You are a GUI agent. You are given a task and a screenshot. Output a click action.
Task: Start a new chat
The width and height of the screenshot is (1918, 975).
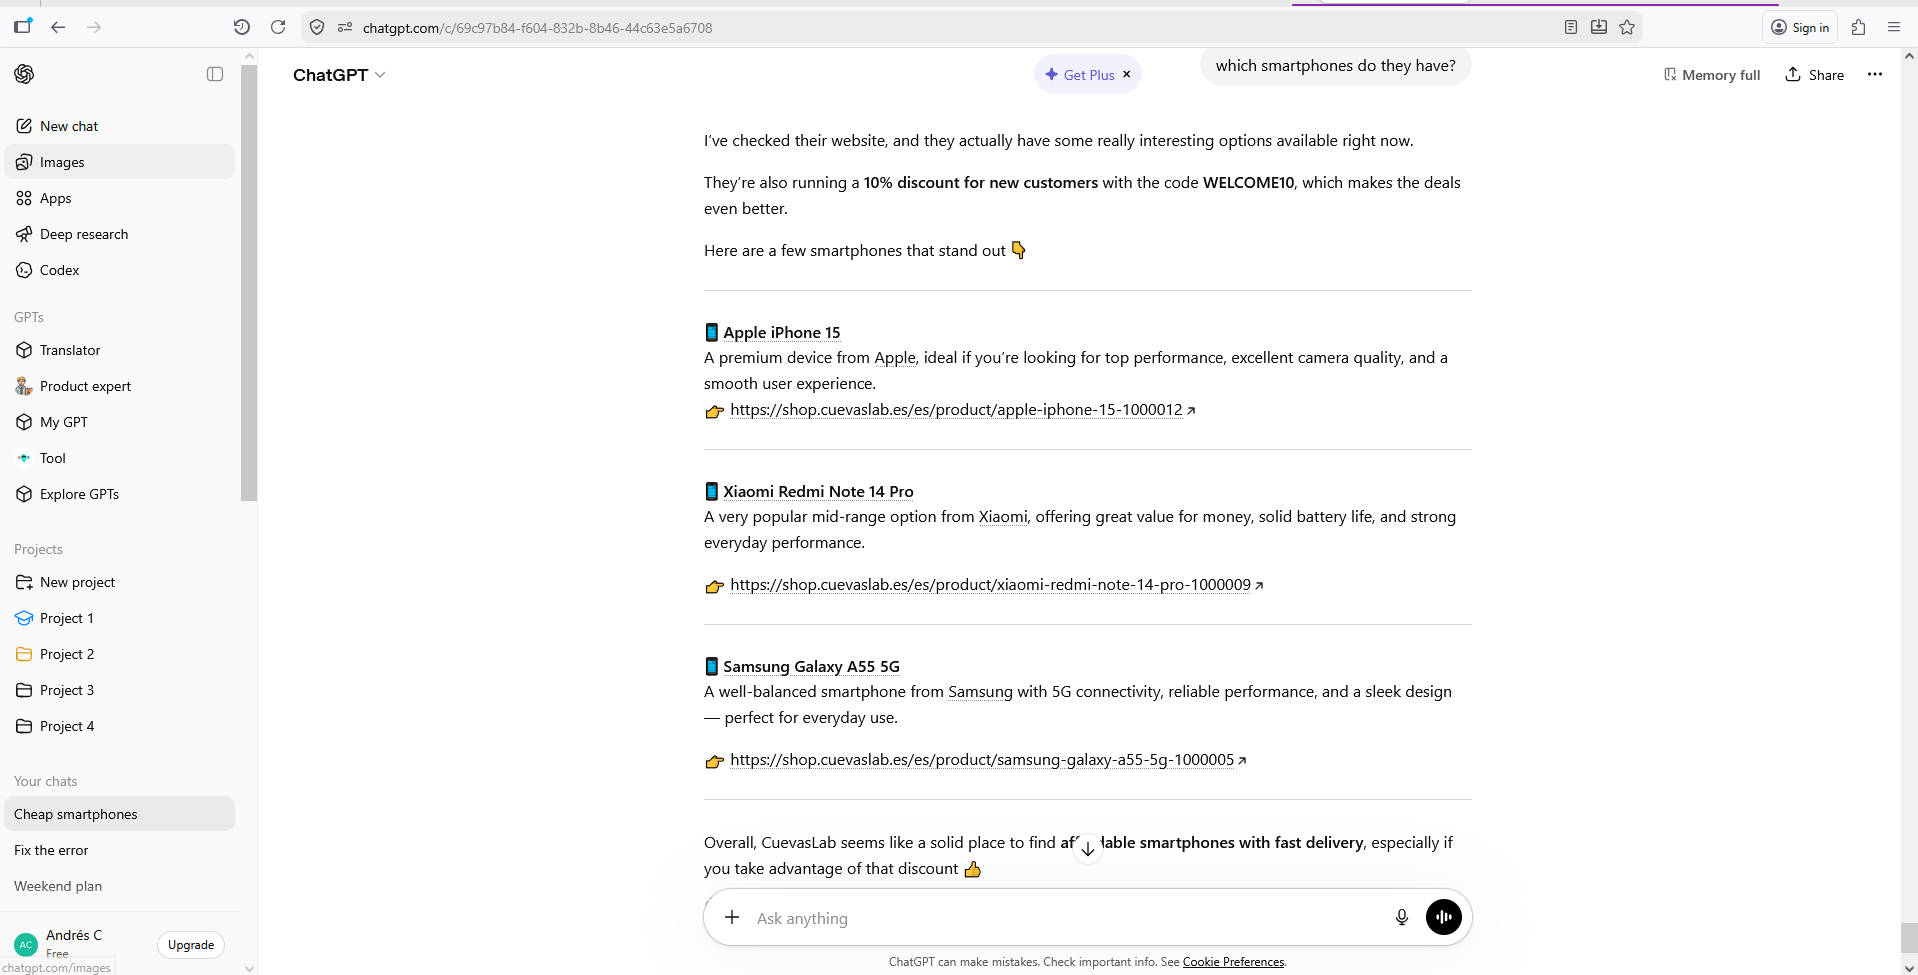(69, 125)
